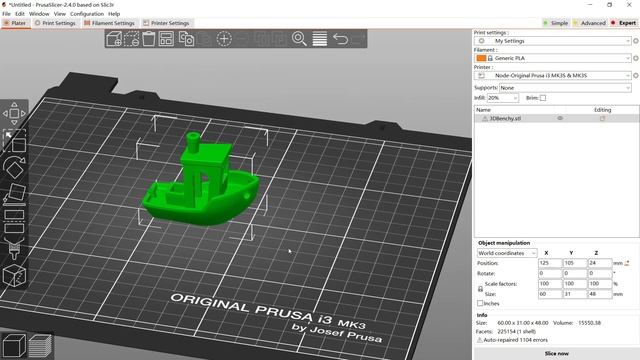
Task: Open the Printer preset dropdown
Action: click(553, 76)
